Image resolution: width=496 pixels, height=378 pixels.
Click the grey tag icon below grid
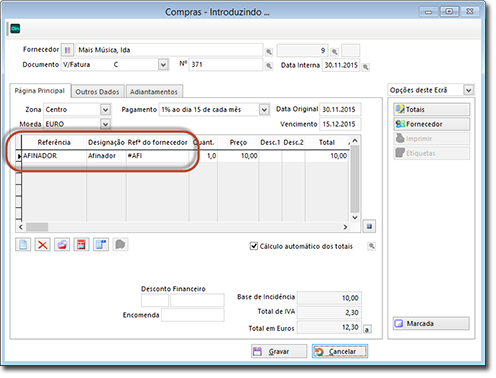coord(120,245)
